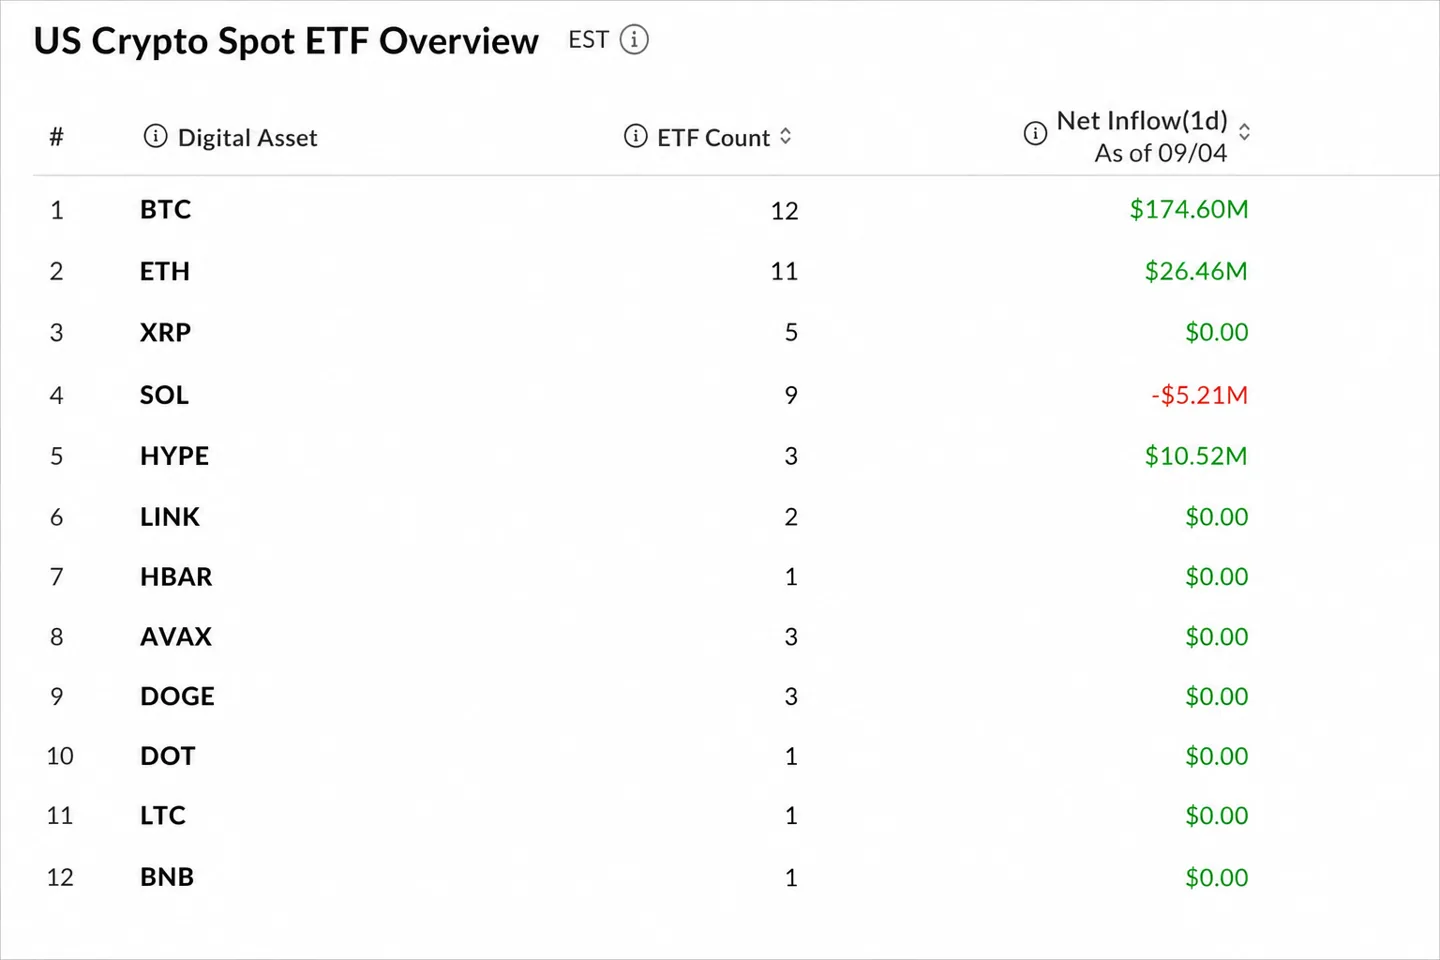Select the SOL digital asset
Viewport: 1440px width, 960px height.
point(164,395)
